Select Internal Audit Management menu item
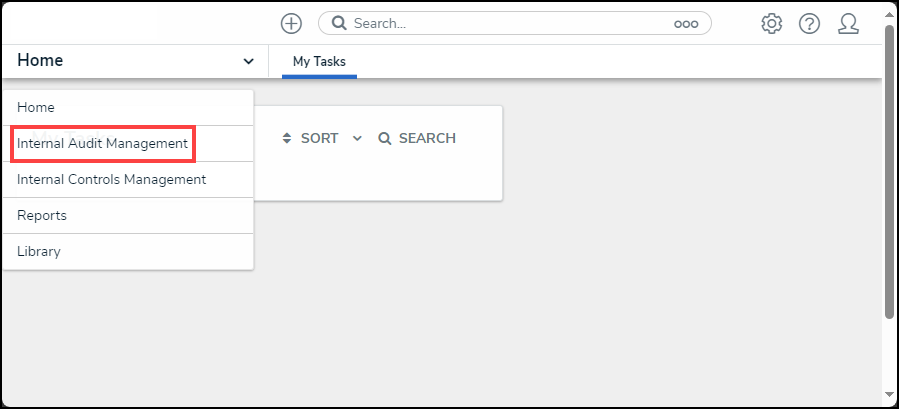 click(x=102, y=144)
